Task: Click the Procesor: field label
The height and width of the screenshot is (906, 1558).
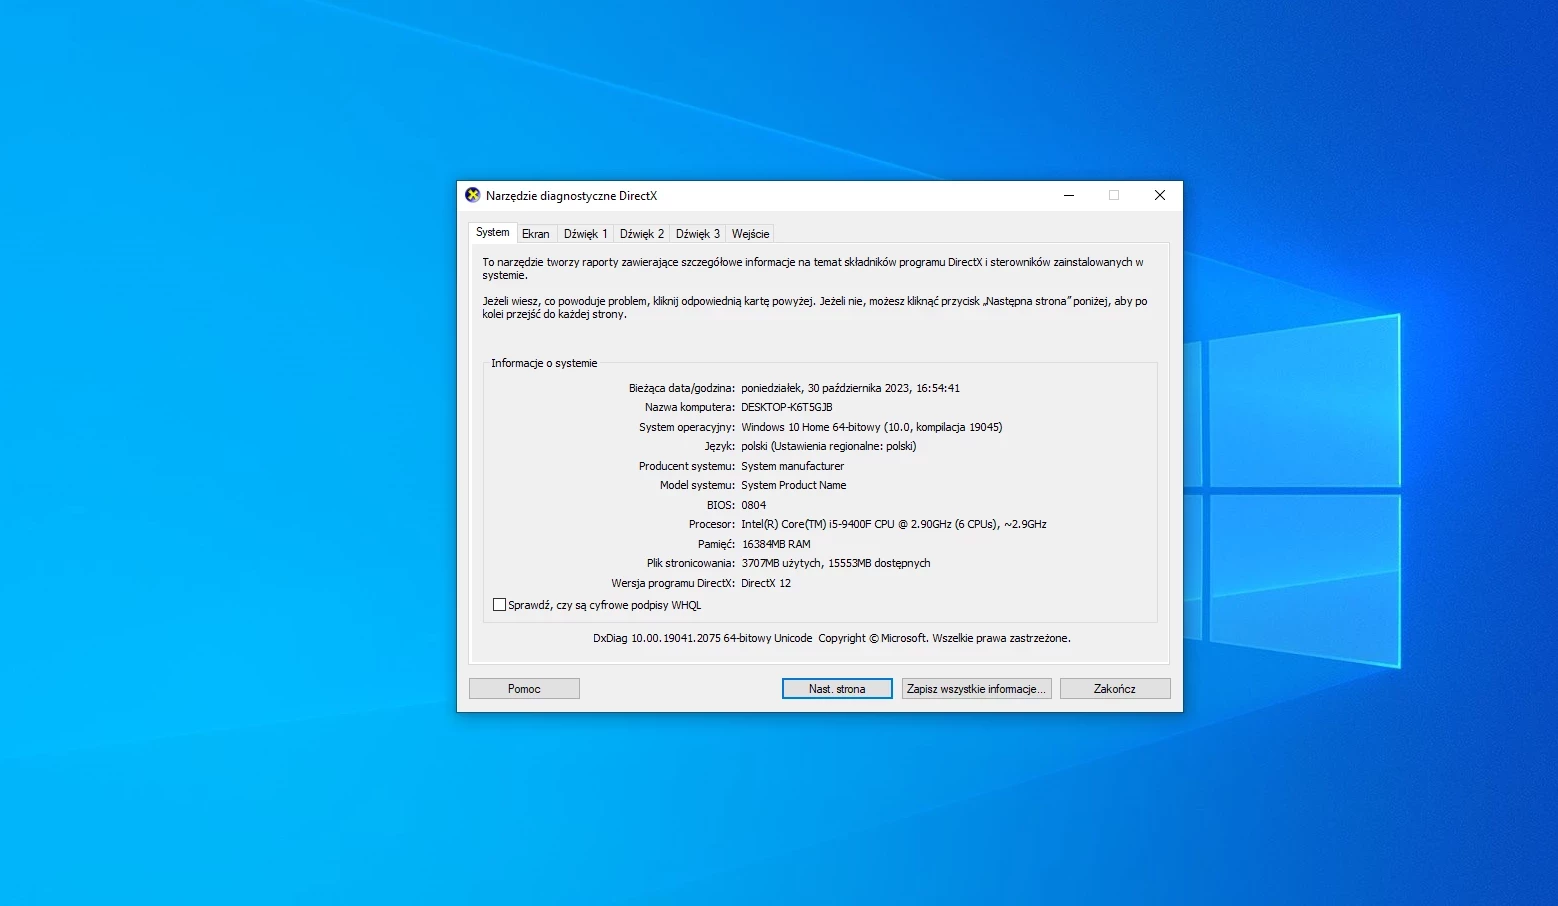Action: pyautogui.click(x=712, y=524)
